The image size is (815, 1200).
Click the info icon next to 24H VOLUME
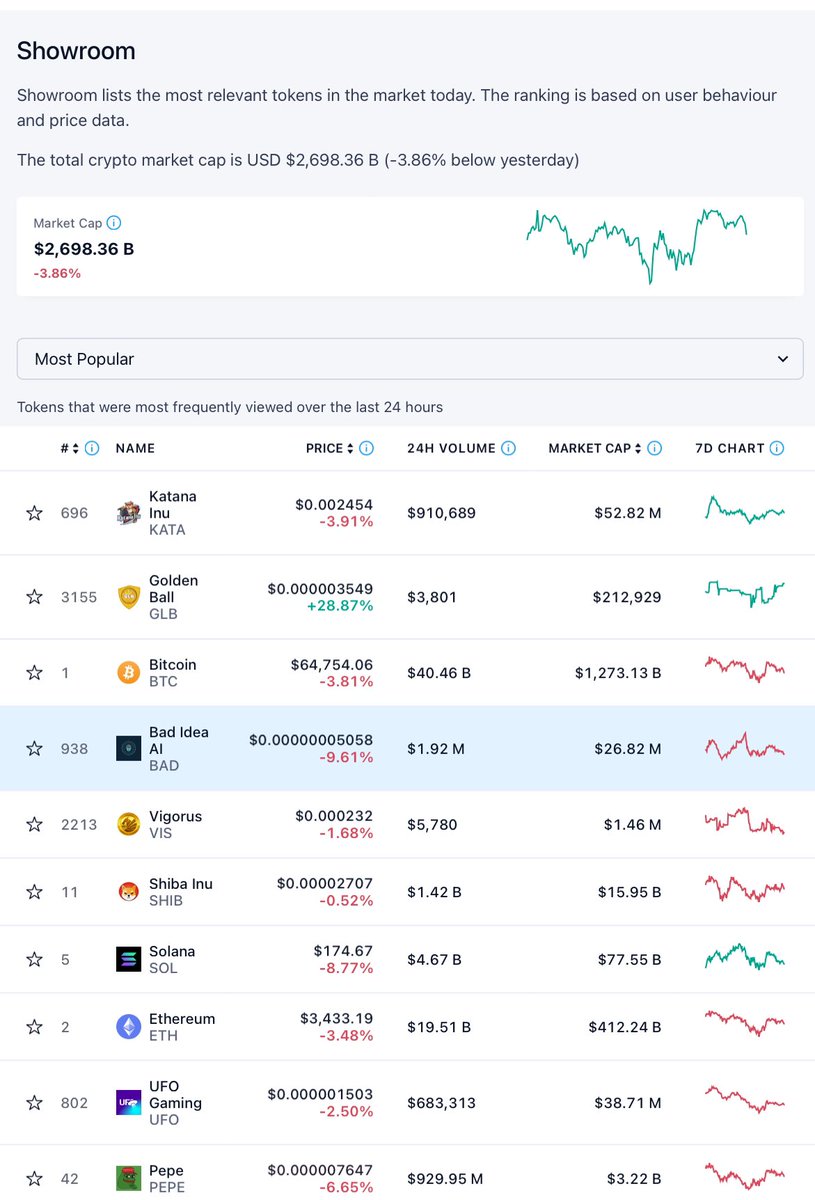[508, 448]
